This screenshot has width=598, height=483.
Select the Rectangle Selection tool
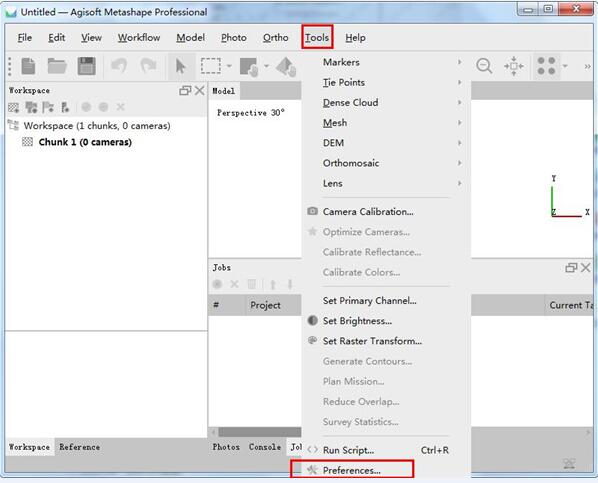[211, 66]
